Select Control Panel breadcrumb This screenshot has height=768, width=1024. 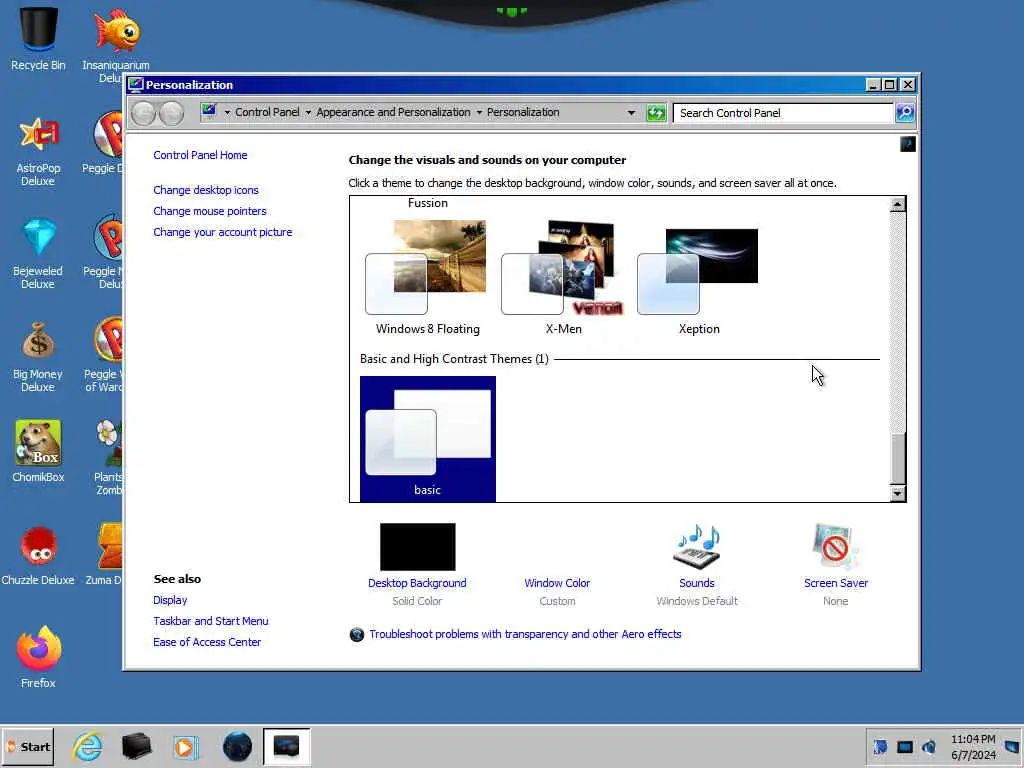click(x=267, y=112)
